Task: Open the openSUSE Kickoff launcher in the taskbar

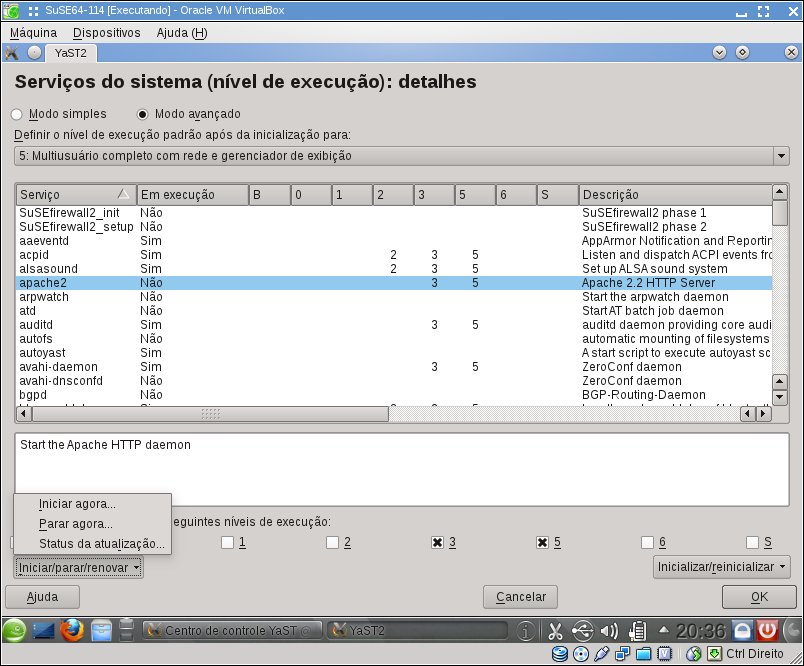Action: click(14, 630)
